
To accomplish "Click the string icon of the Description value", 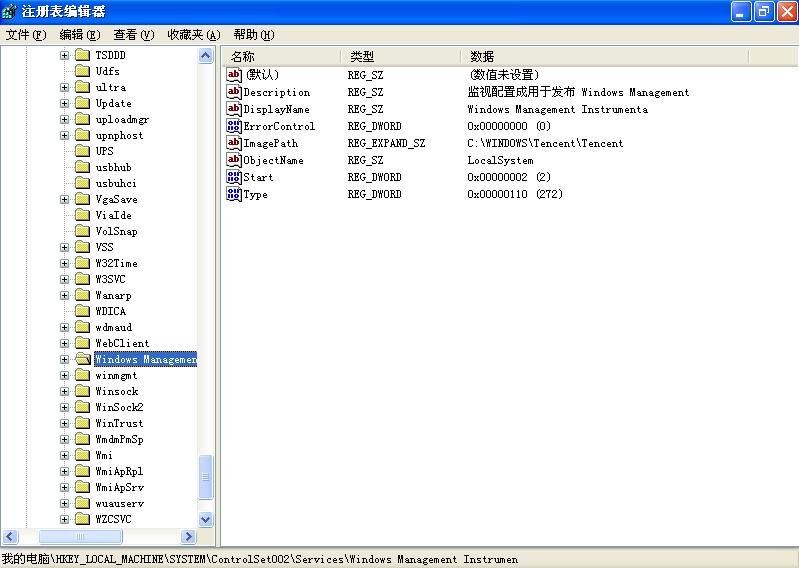I will click(234, 92).
